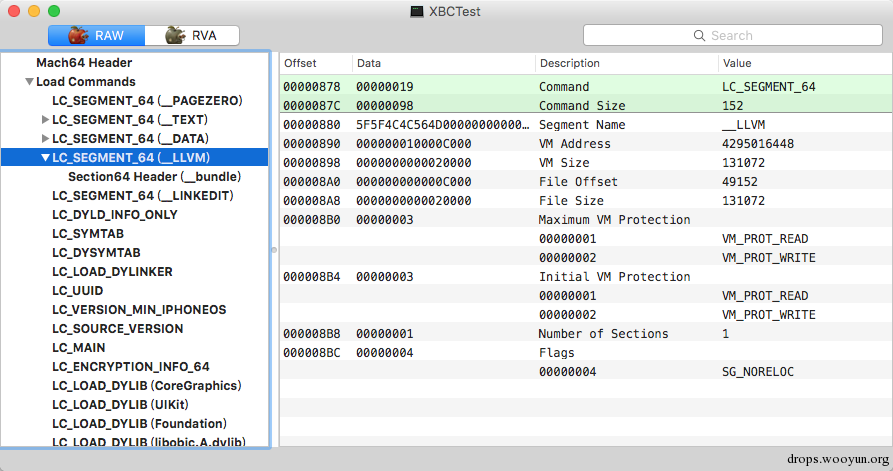
Task: Switch to RVA view mode
Action: 192,35
